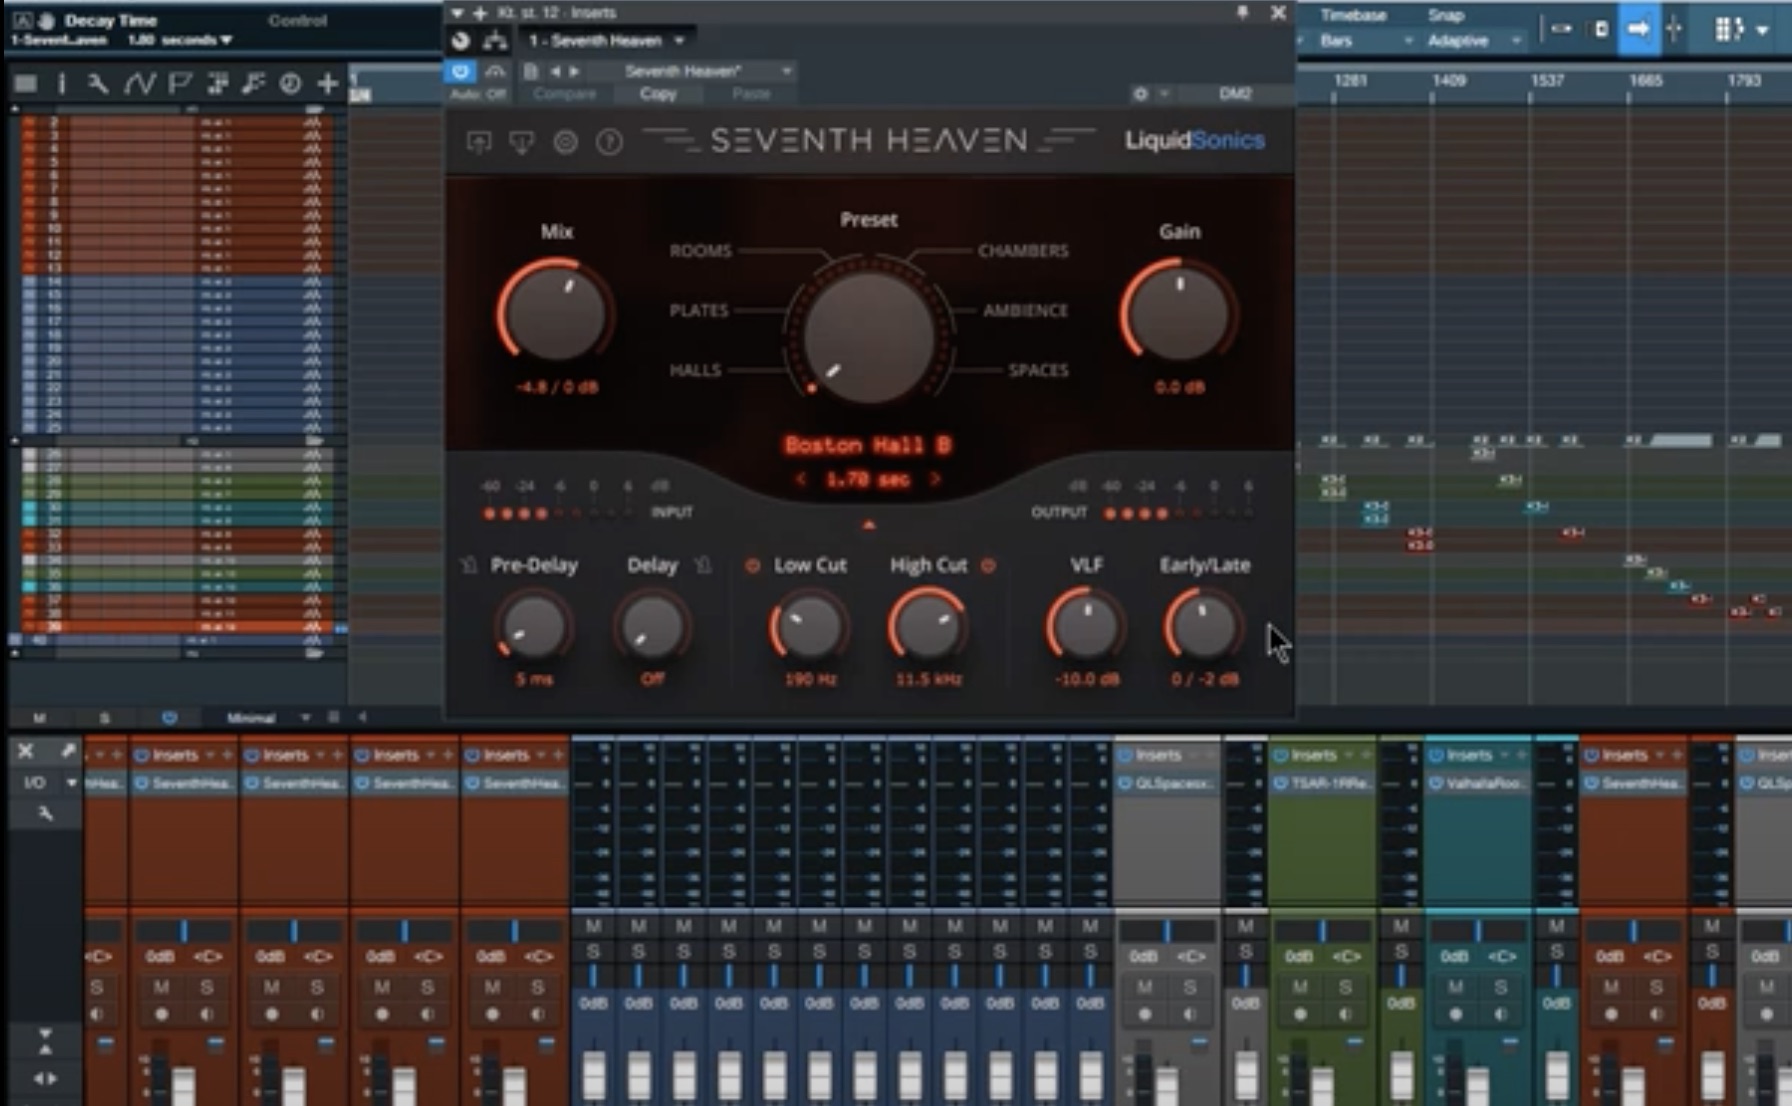Open the arranger track icon
Screen dimensions: 1792x1106
point(217,84)
